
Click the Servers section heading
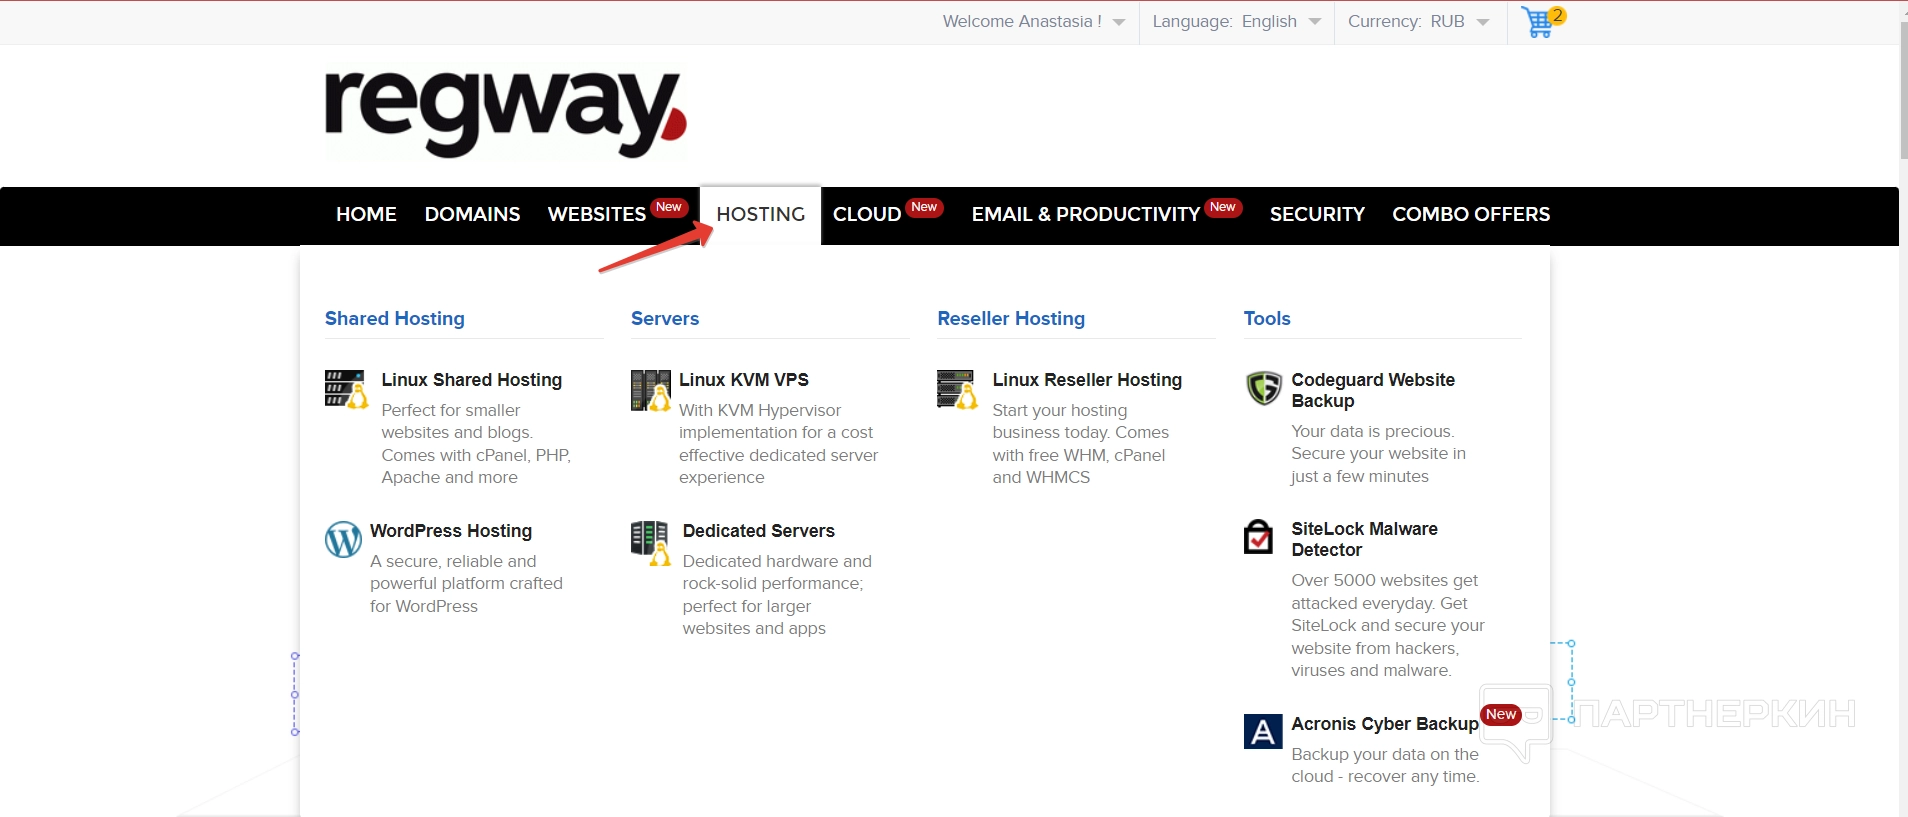click(665, 318)
